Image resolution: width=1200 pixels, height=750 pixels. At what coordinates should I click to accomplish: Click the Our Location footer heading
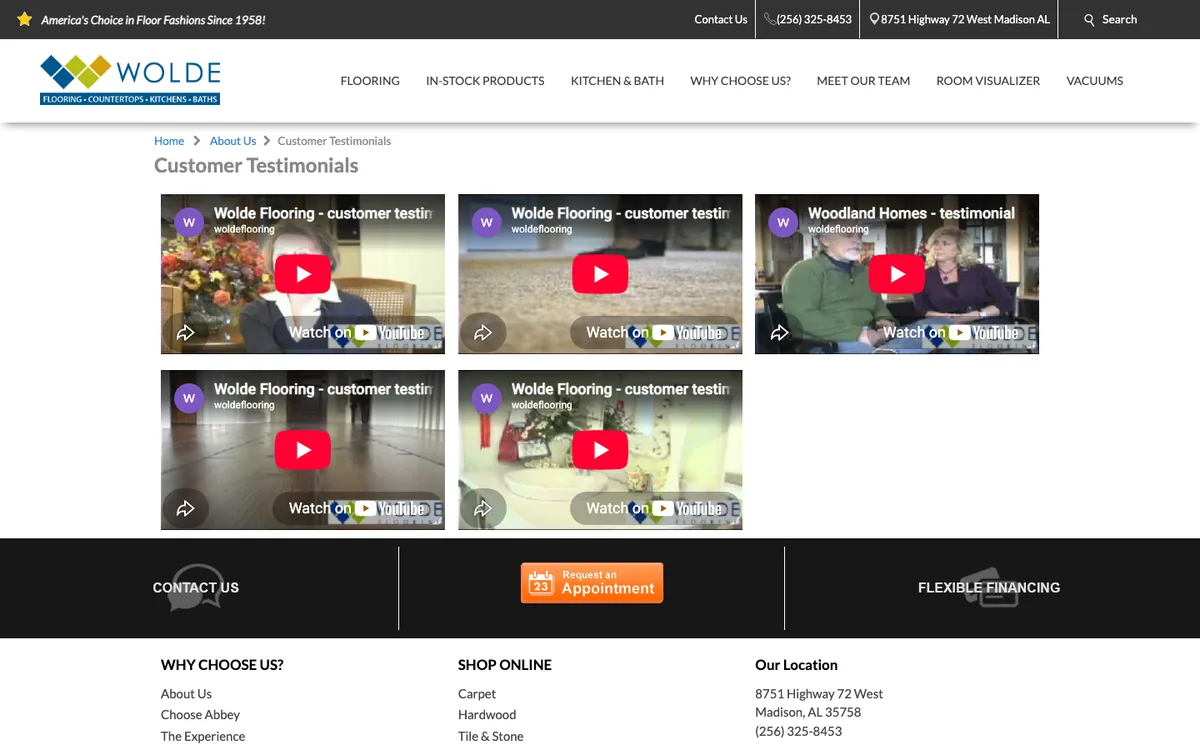[796, 665]
